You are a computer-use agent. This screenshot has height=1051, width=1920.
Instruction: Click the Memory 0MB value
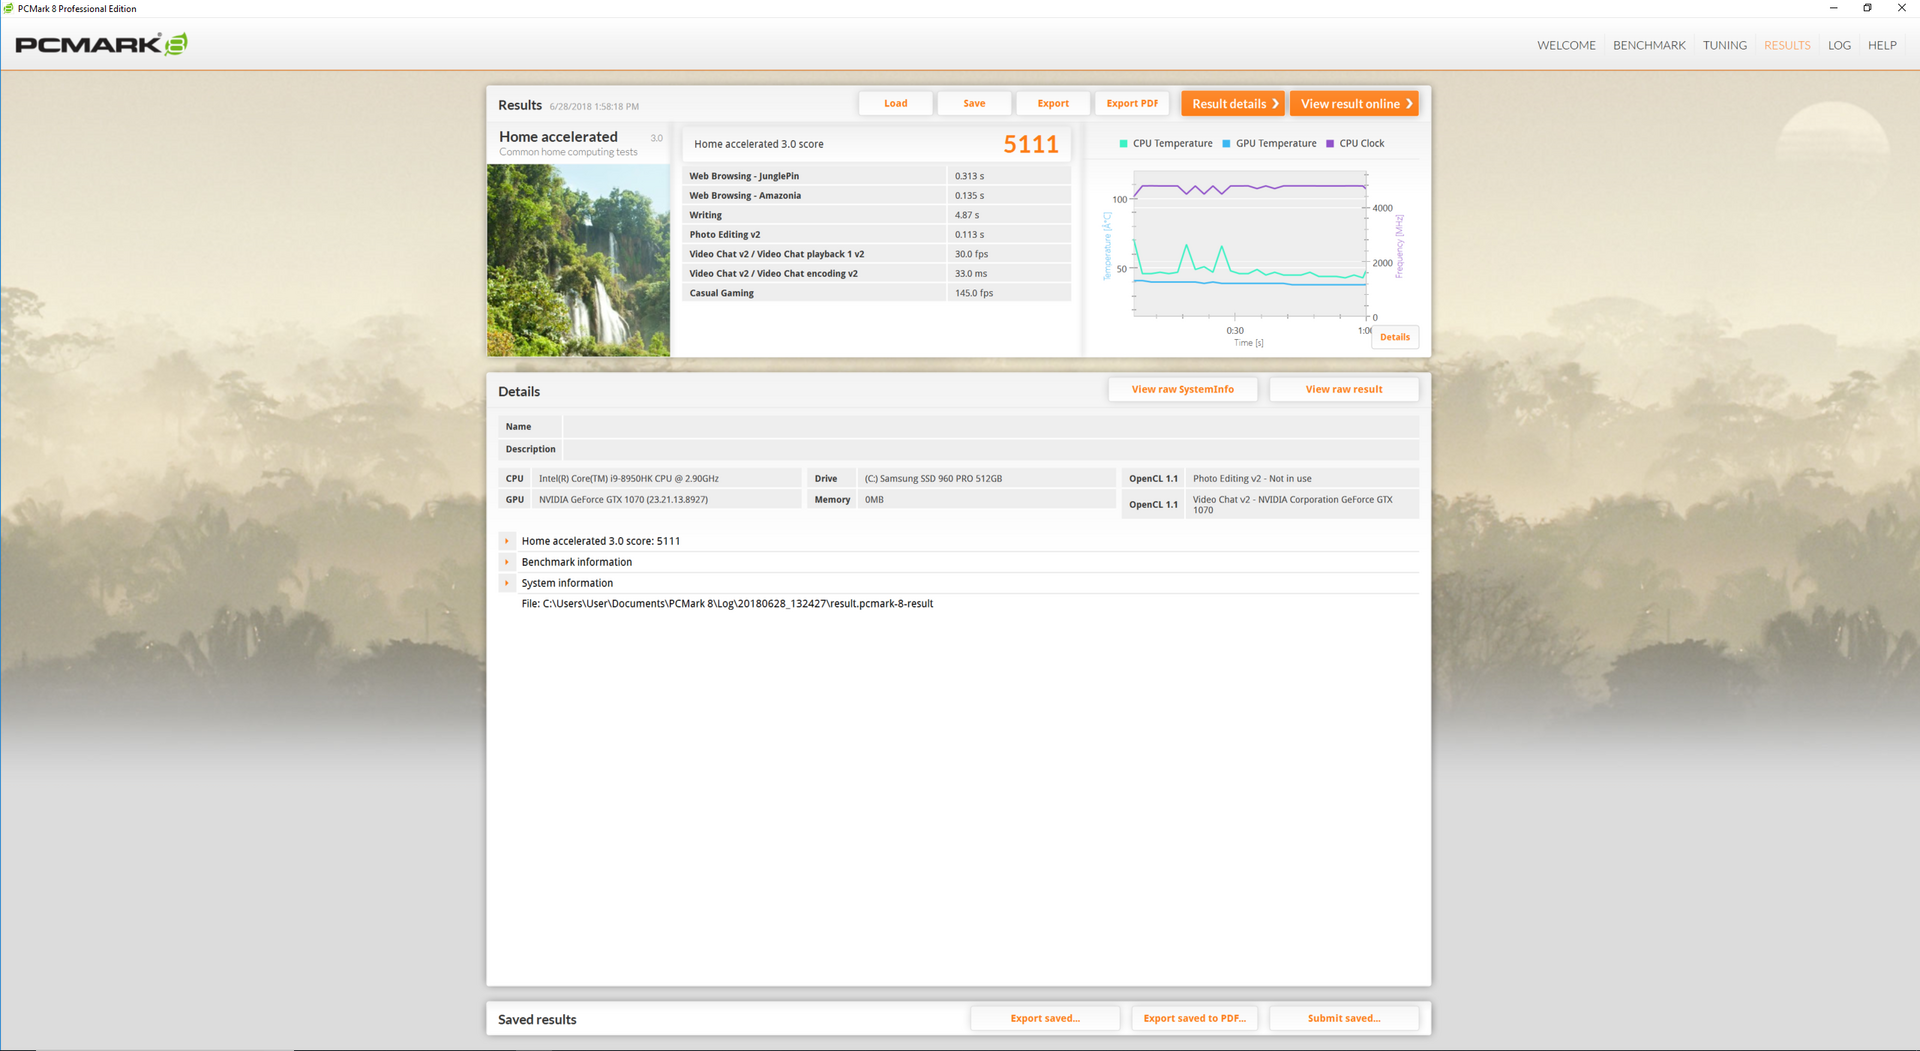point(986,500)
